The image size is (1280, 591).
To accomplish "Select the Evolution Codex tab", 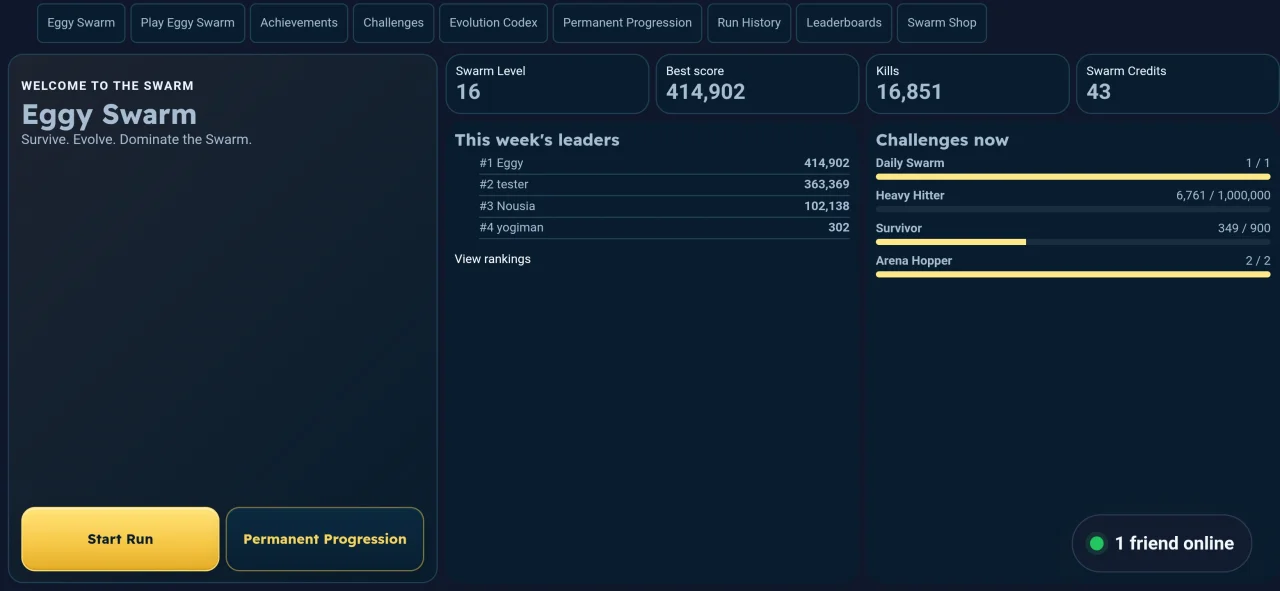I will coord(493,23).
